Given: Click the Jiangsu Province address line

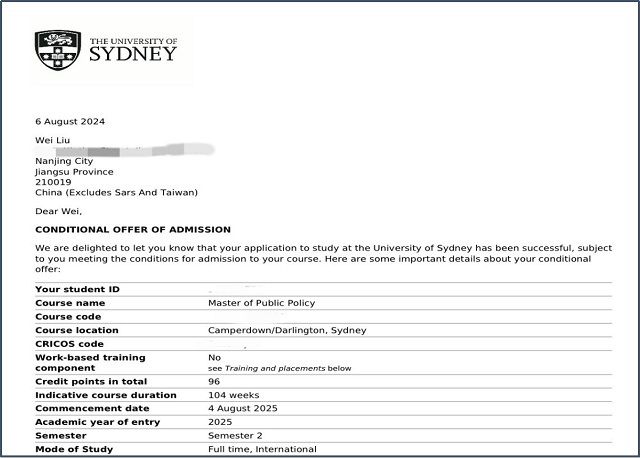Looking at the screenshot, I should (x=74, y=172).
